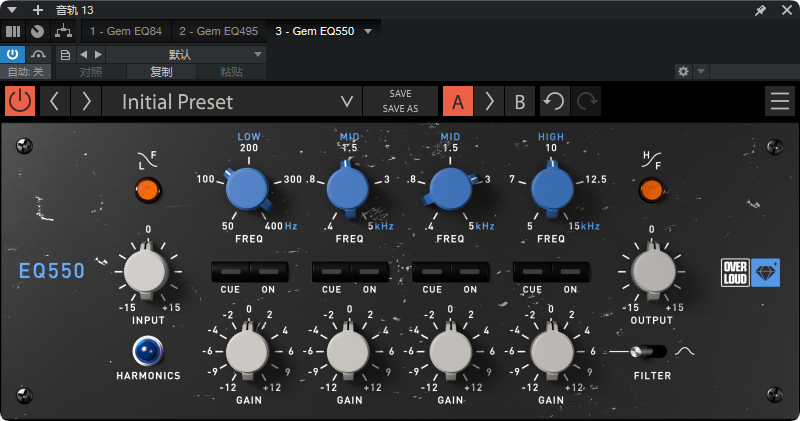Load previous host preset left arrow
The height and width of the screenshot is (421, 800).
84,55
